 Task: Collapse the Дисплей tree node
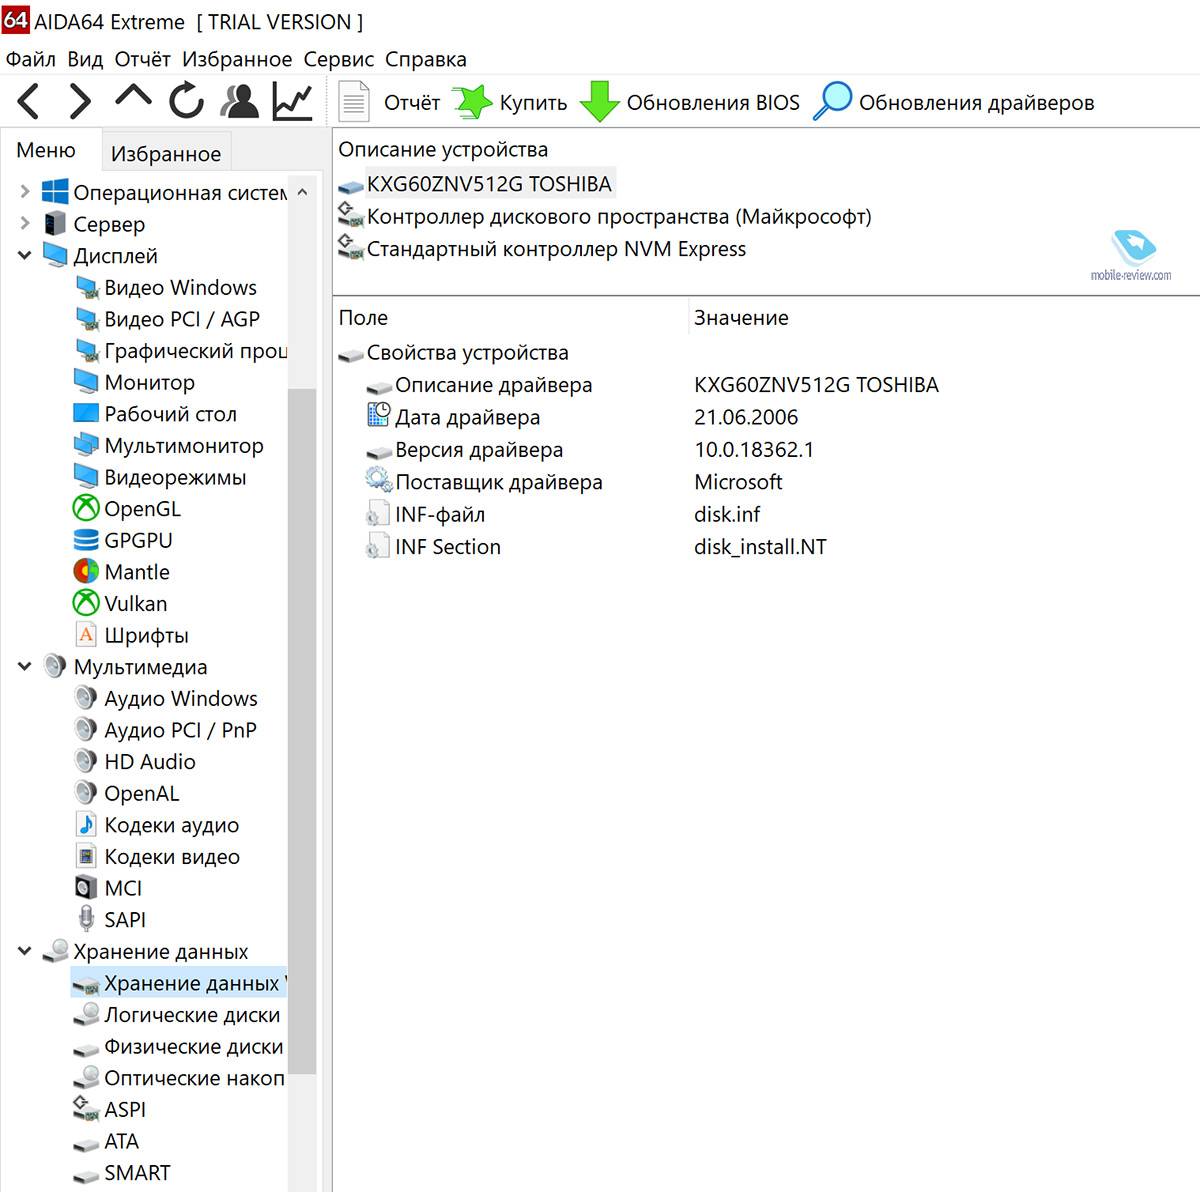24,256
